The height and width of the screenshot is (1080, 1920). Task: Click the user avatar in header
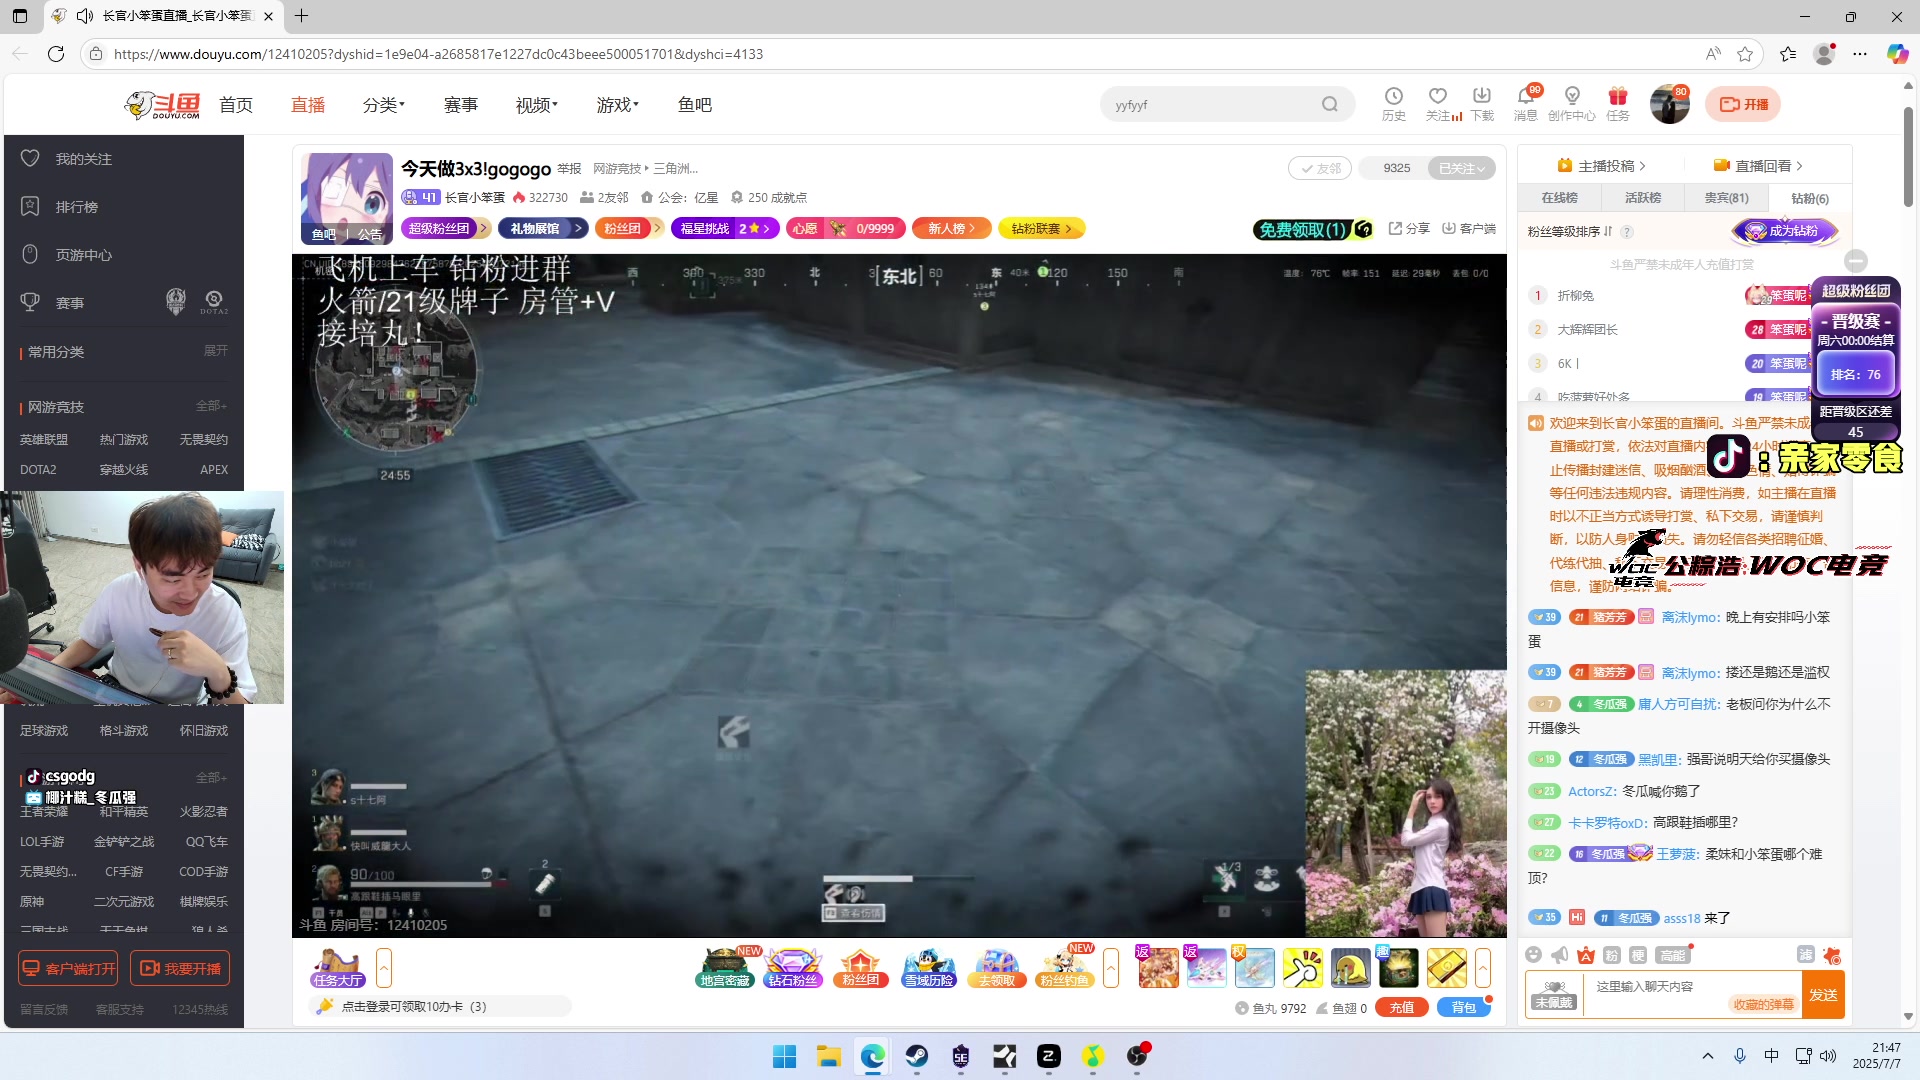pyautogui.click(x=1669, y=105)
